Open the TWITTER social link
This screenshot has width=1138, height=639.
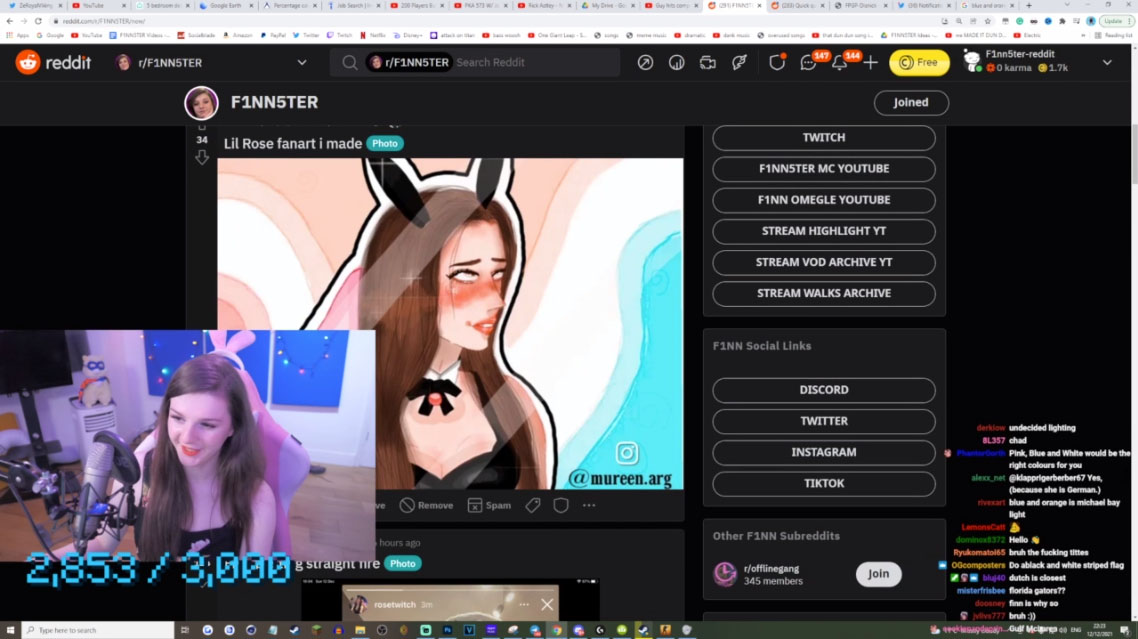[x=824, y=421]
